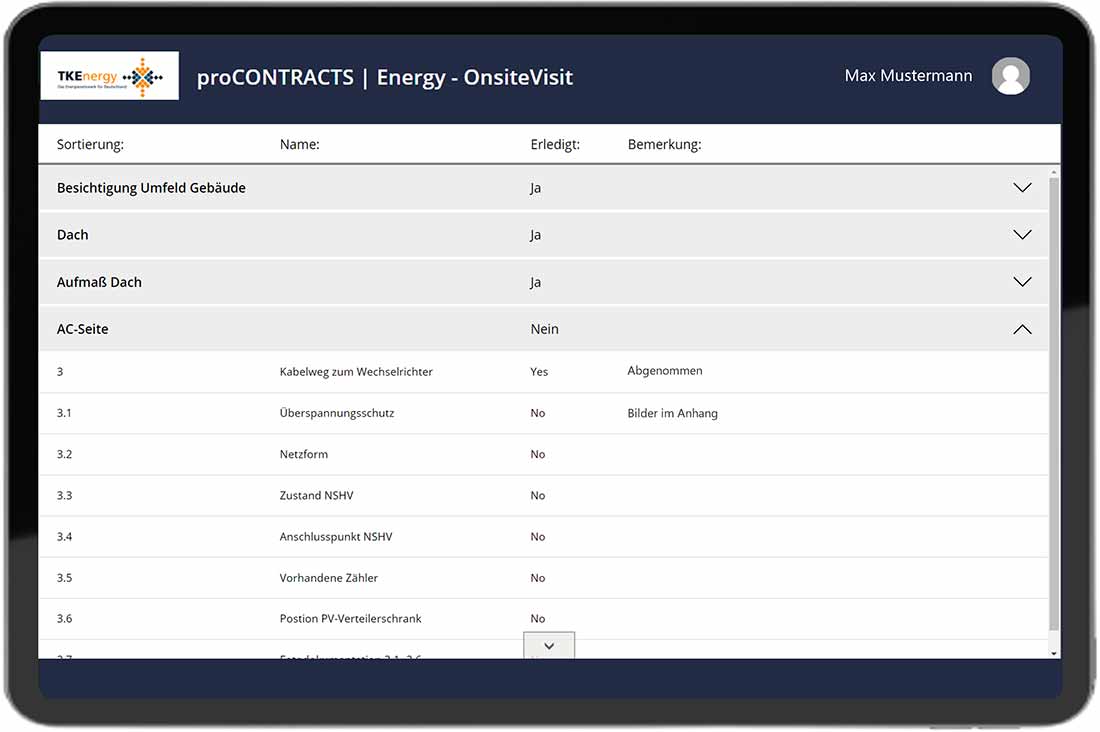Click the TKEnergy logo

(110, 76)
